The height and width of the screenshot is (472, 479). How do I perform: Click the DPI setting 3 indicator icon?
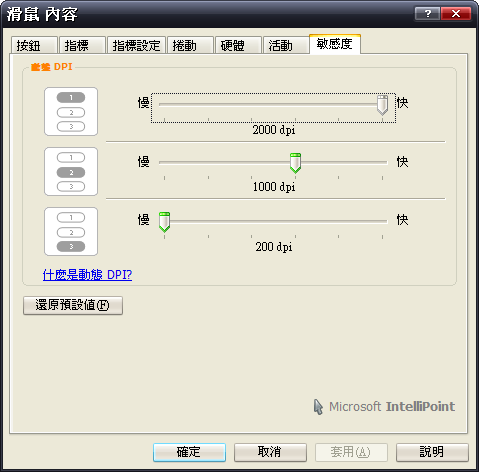click(x=71, y=232)
